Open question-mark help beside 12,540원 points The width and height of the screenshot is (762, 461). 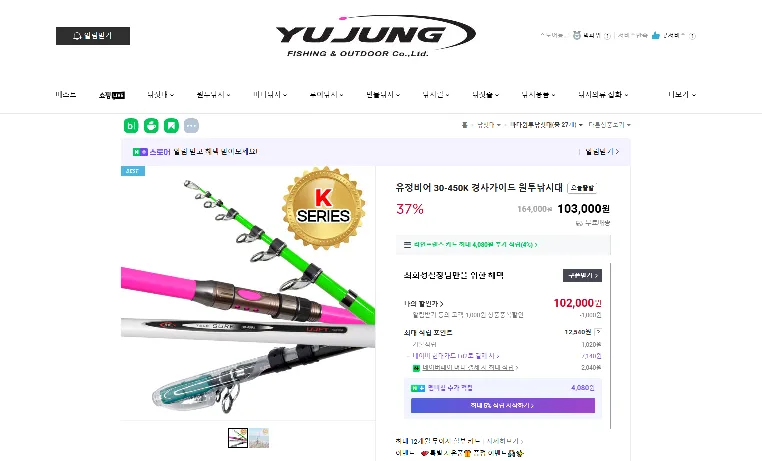[x=598, y=332]
